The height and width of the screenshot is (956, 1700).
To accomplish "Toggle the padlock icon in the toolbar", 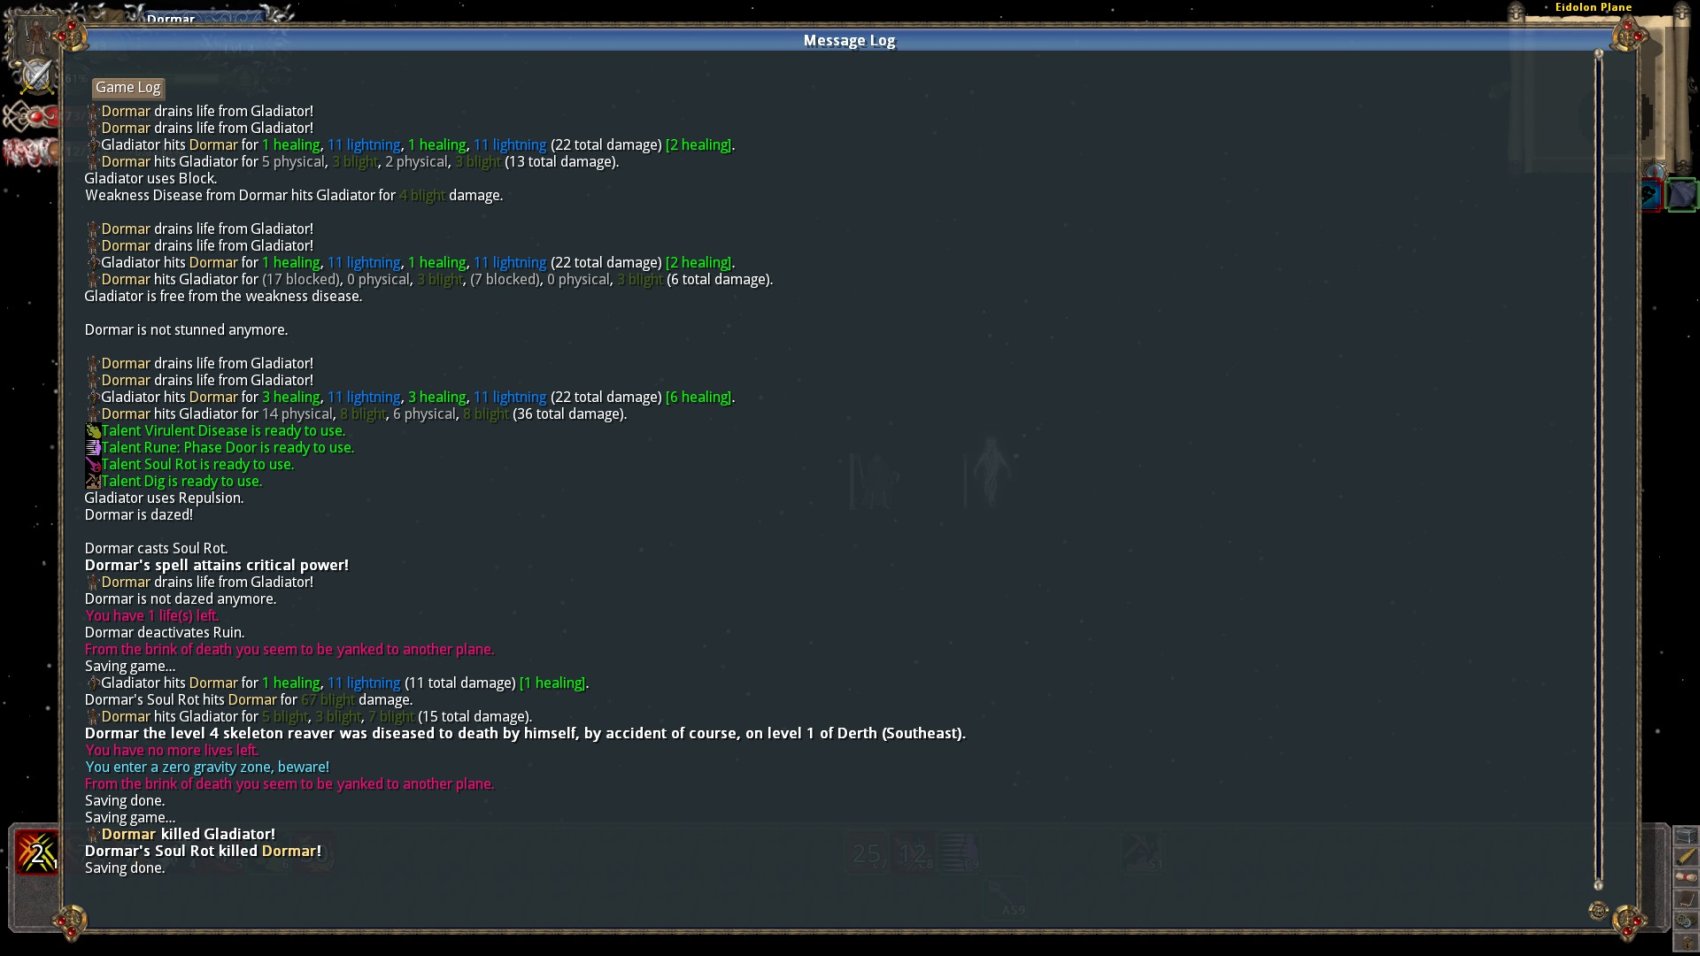I will click(x=1686, y=943).
